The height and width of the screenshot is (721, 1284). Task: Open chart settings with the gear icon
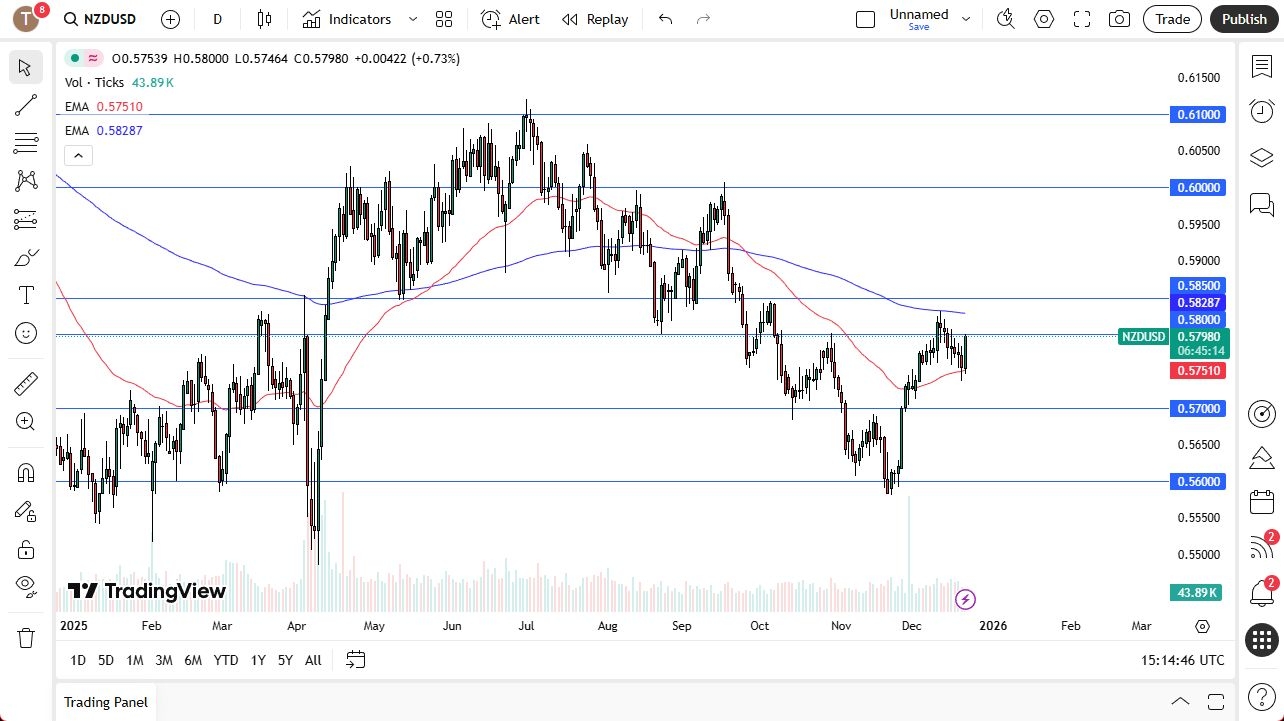point(1043,19)
